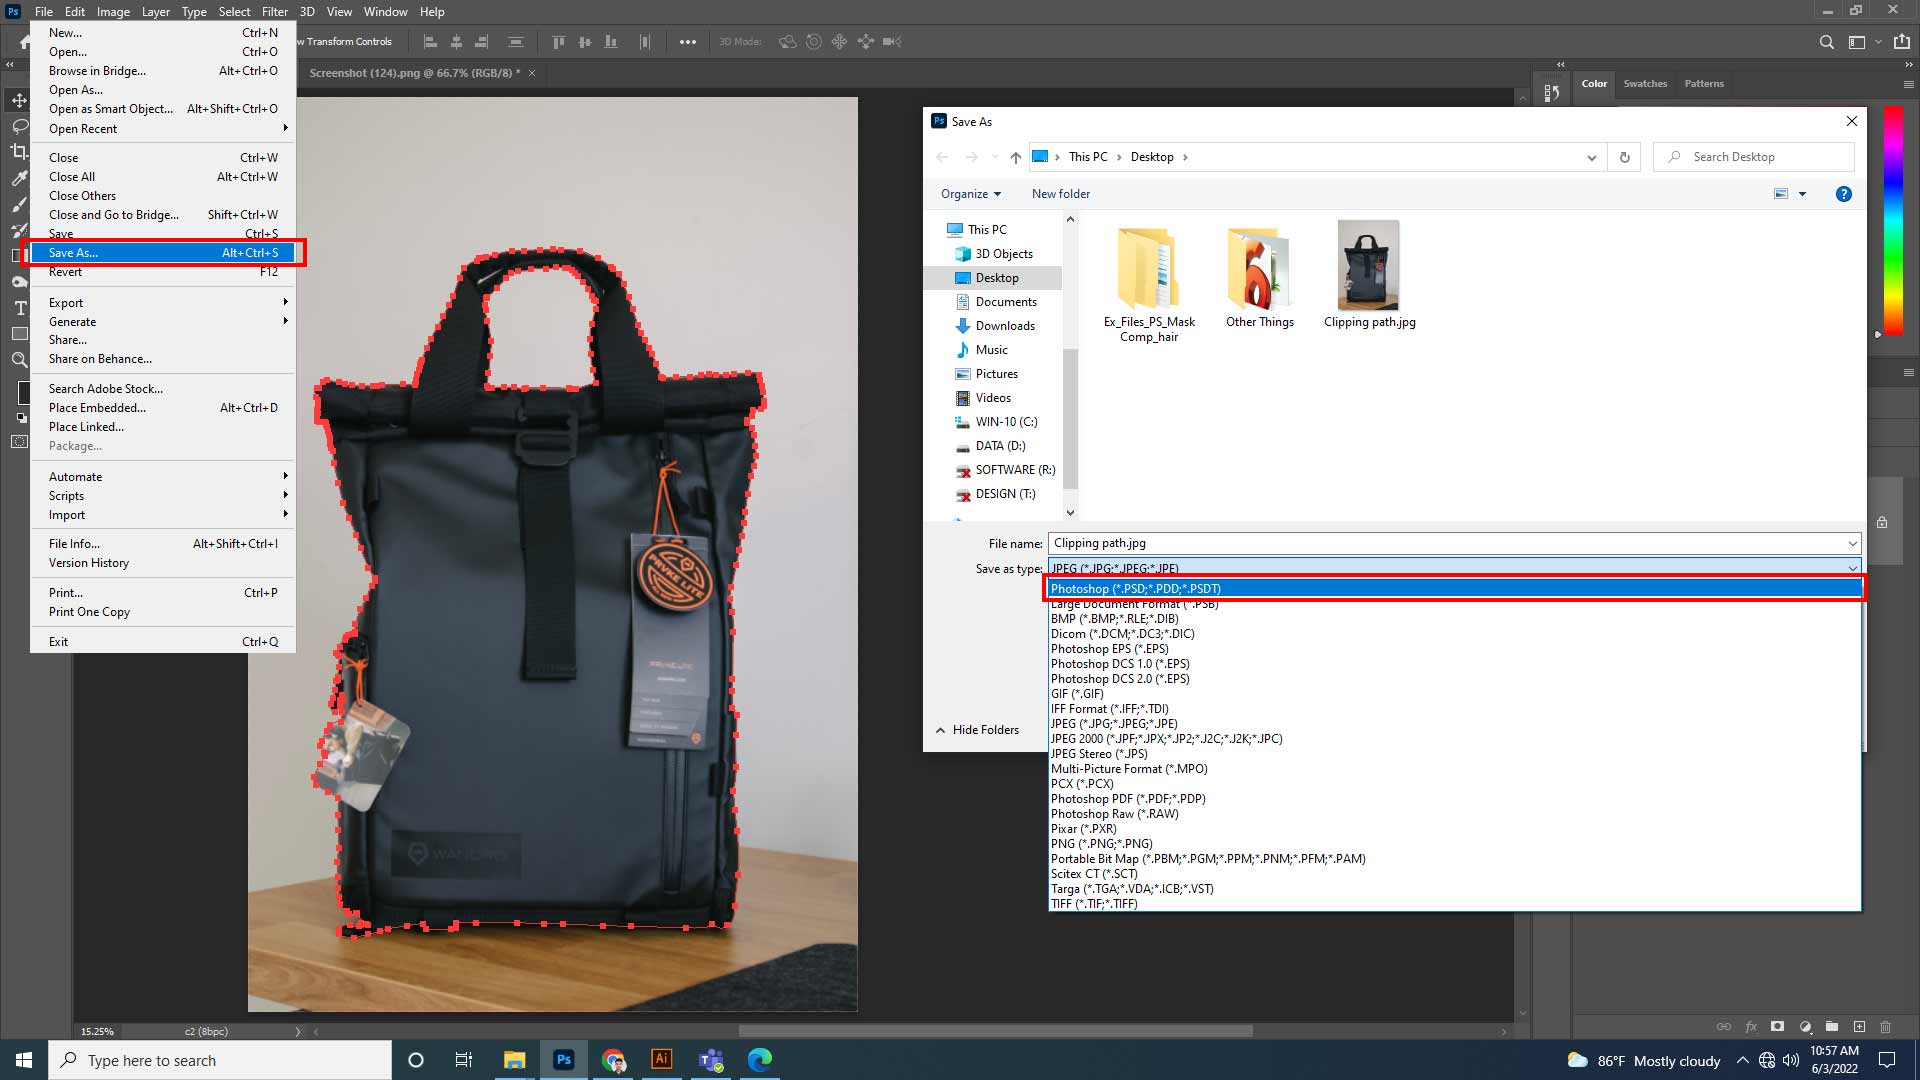Open the address bar dropdown in Save As dialog
Screen dimensions: 1920x1080
tap(1591, 157)
